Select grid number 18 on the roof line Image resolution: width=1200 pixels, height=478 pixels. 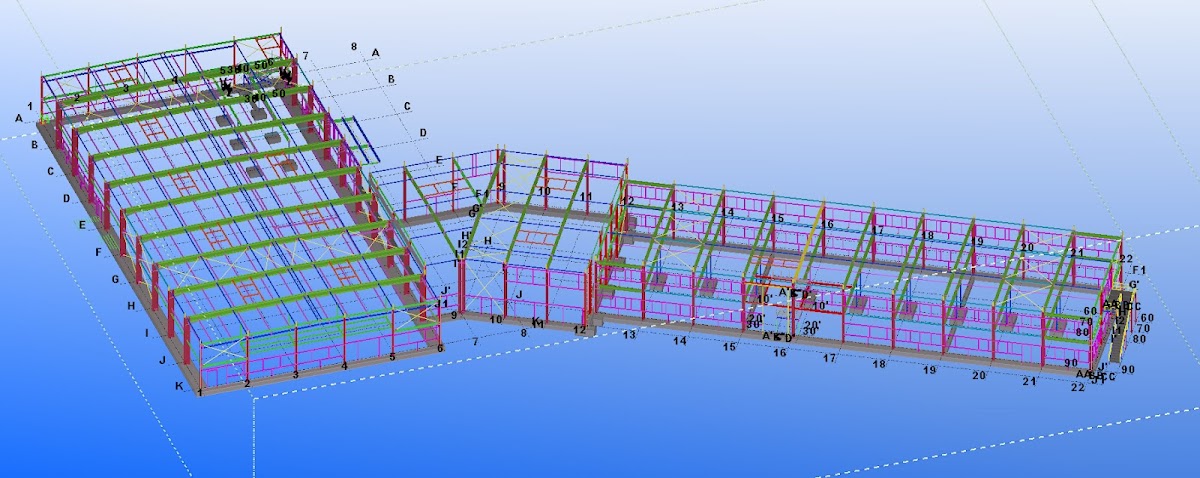pyautogui.click(x=928, y=236)
